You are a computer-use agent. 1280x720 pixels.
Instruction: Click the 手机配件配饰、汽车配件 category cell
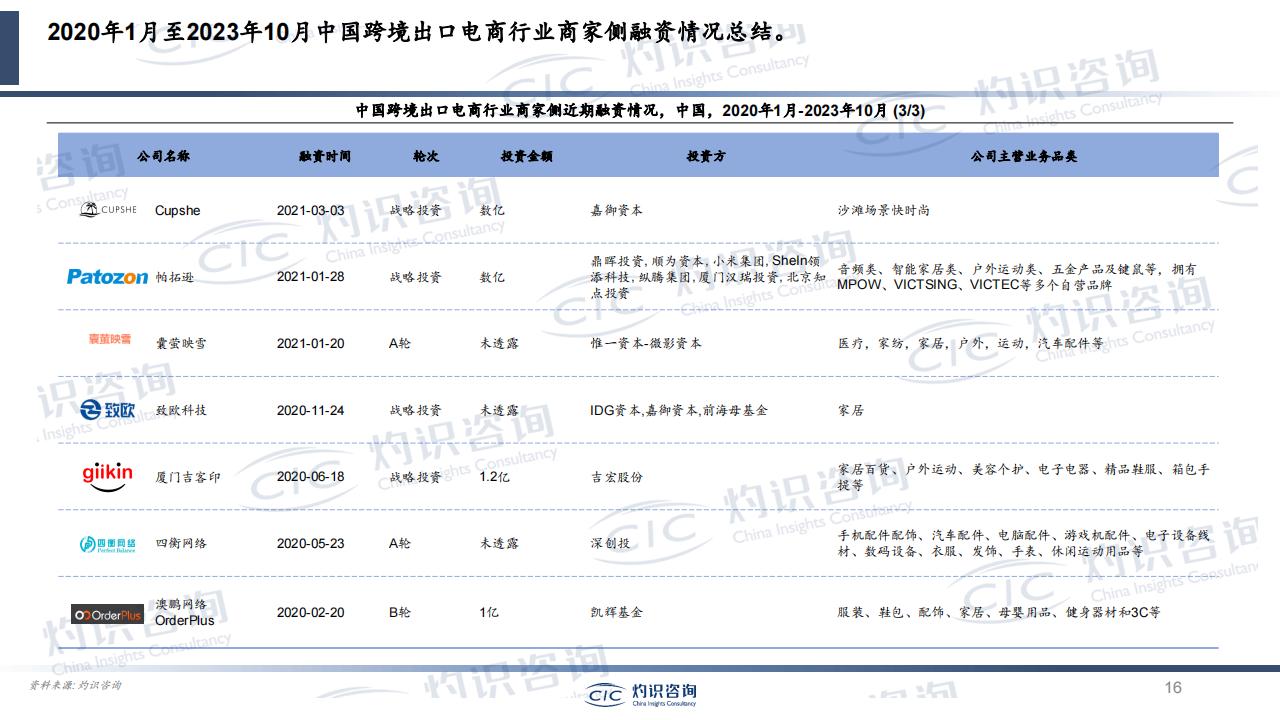(x=1024, y=543)
